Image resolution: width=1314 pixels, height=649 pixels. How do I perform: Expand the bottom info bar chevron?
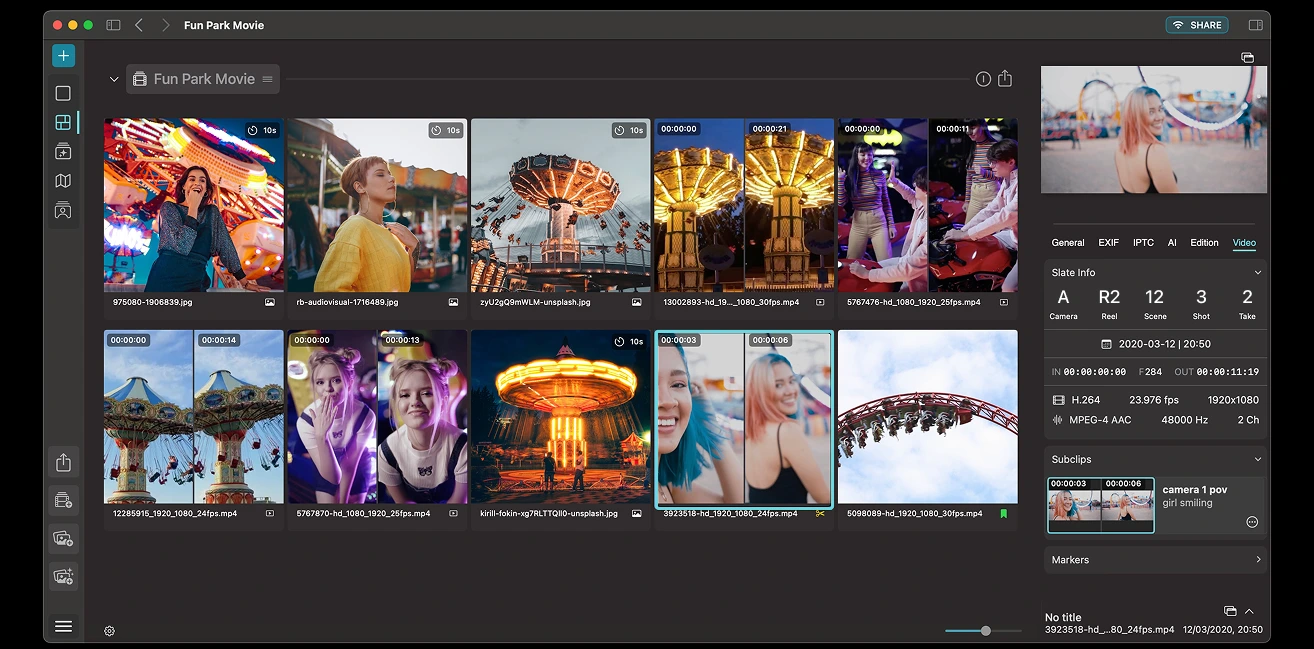click(x=1249, y=611)
